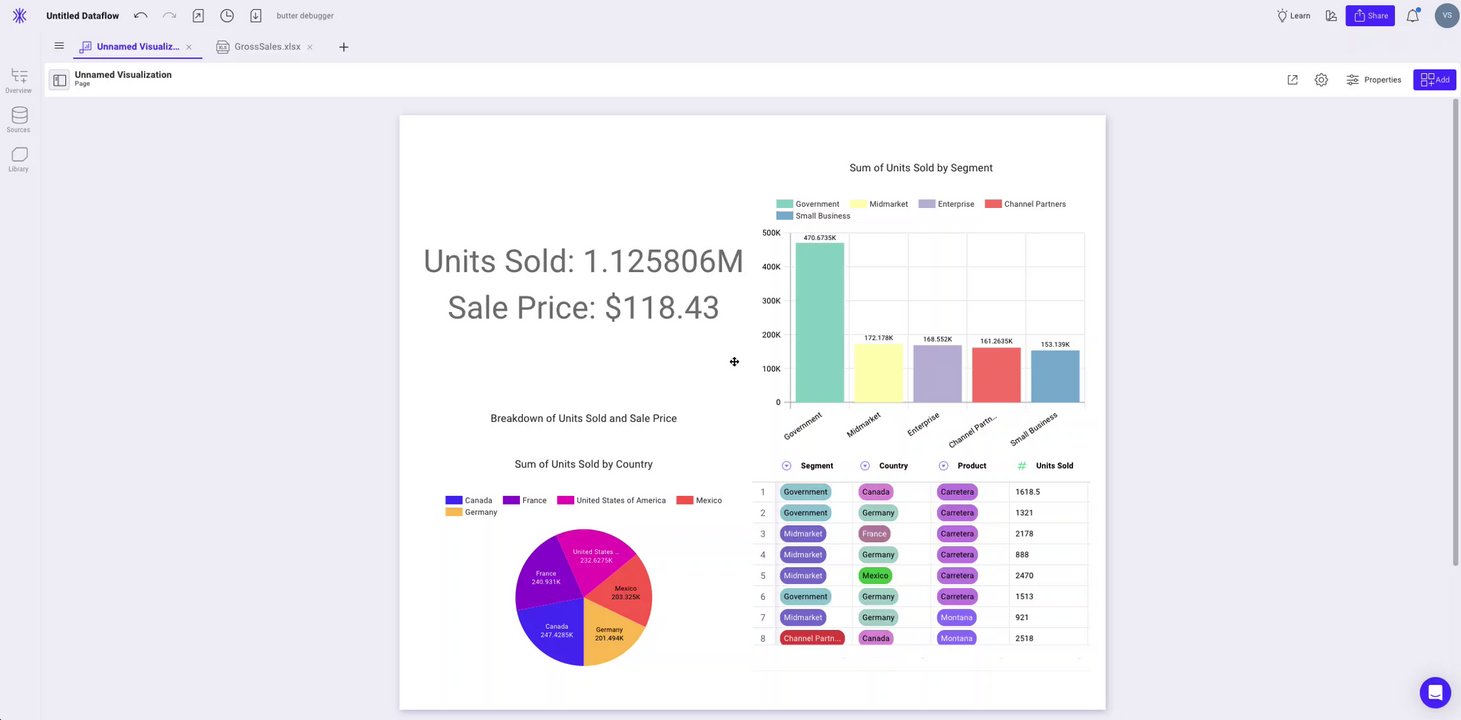Open the Sources sidebar panel
Screen dimensions: 1461x720
19,120
